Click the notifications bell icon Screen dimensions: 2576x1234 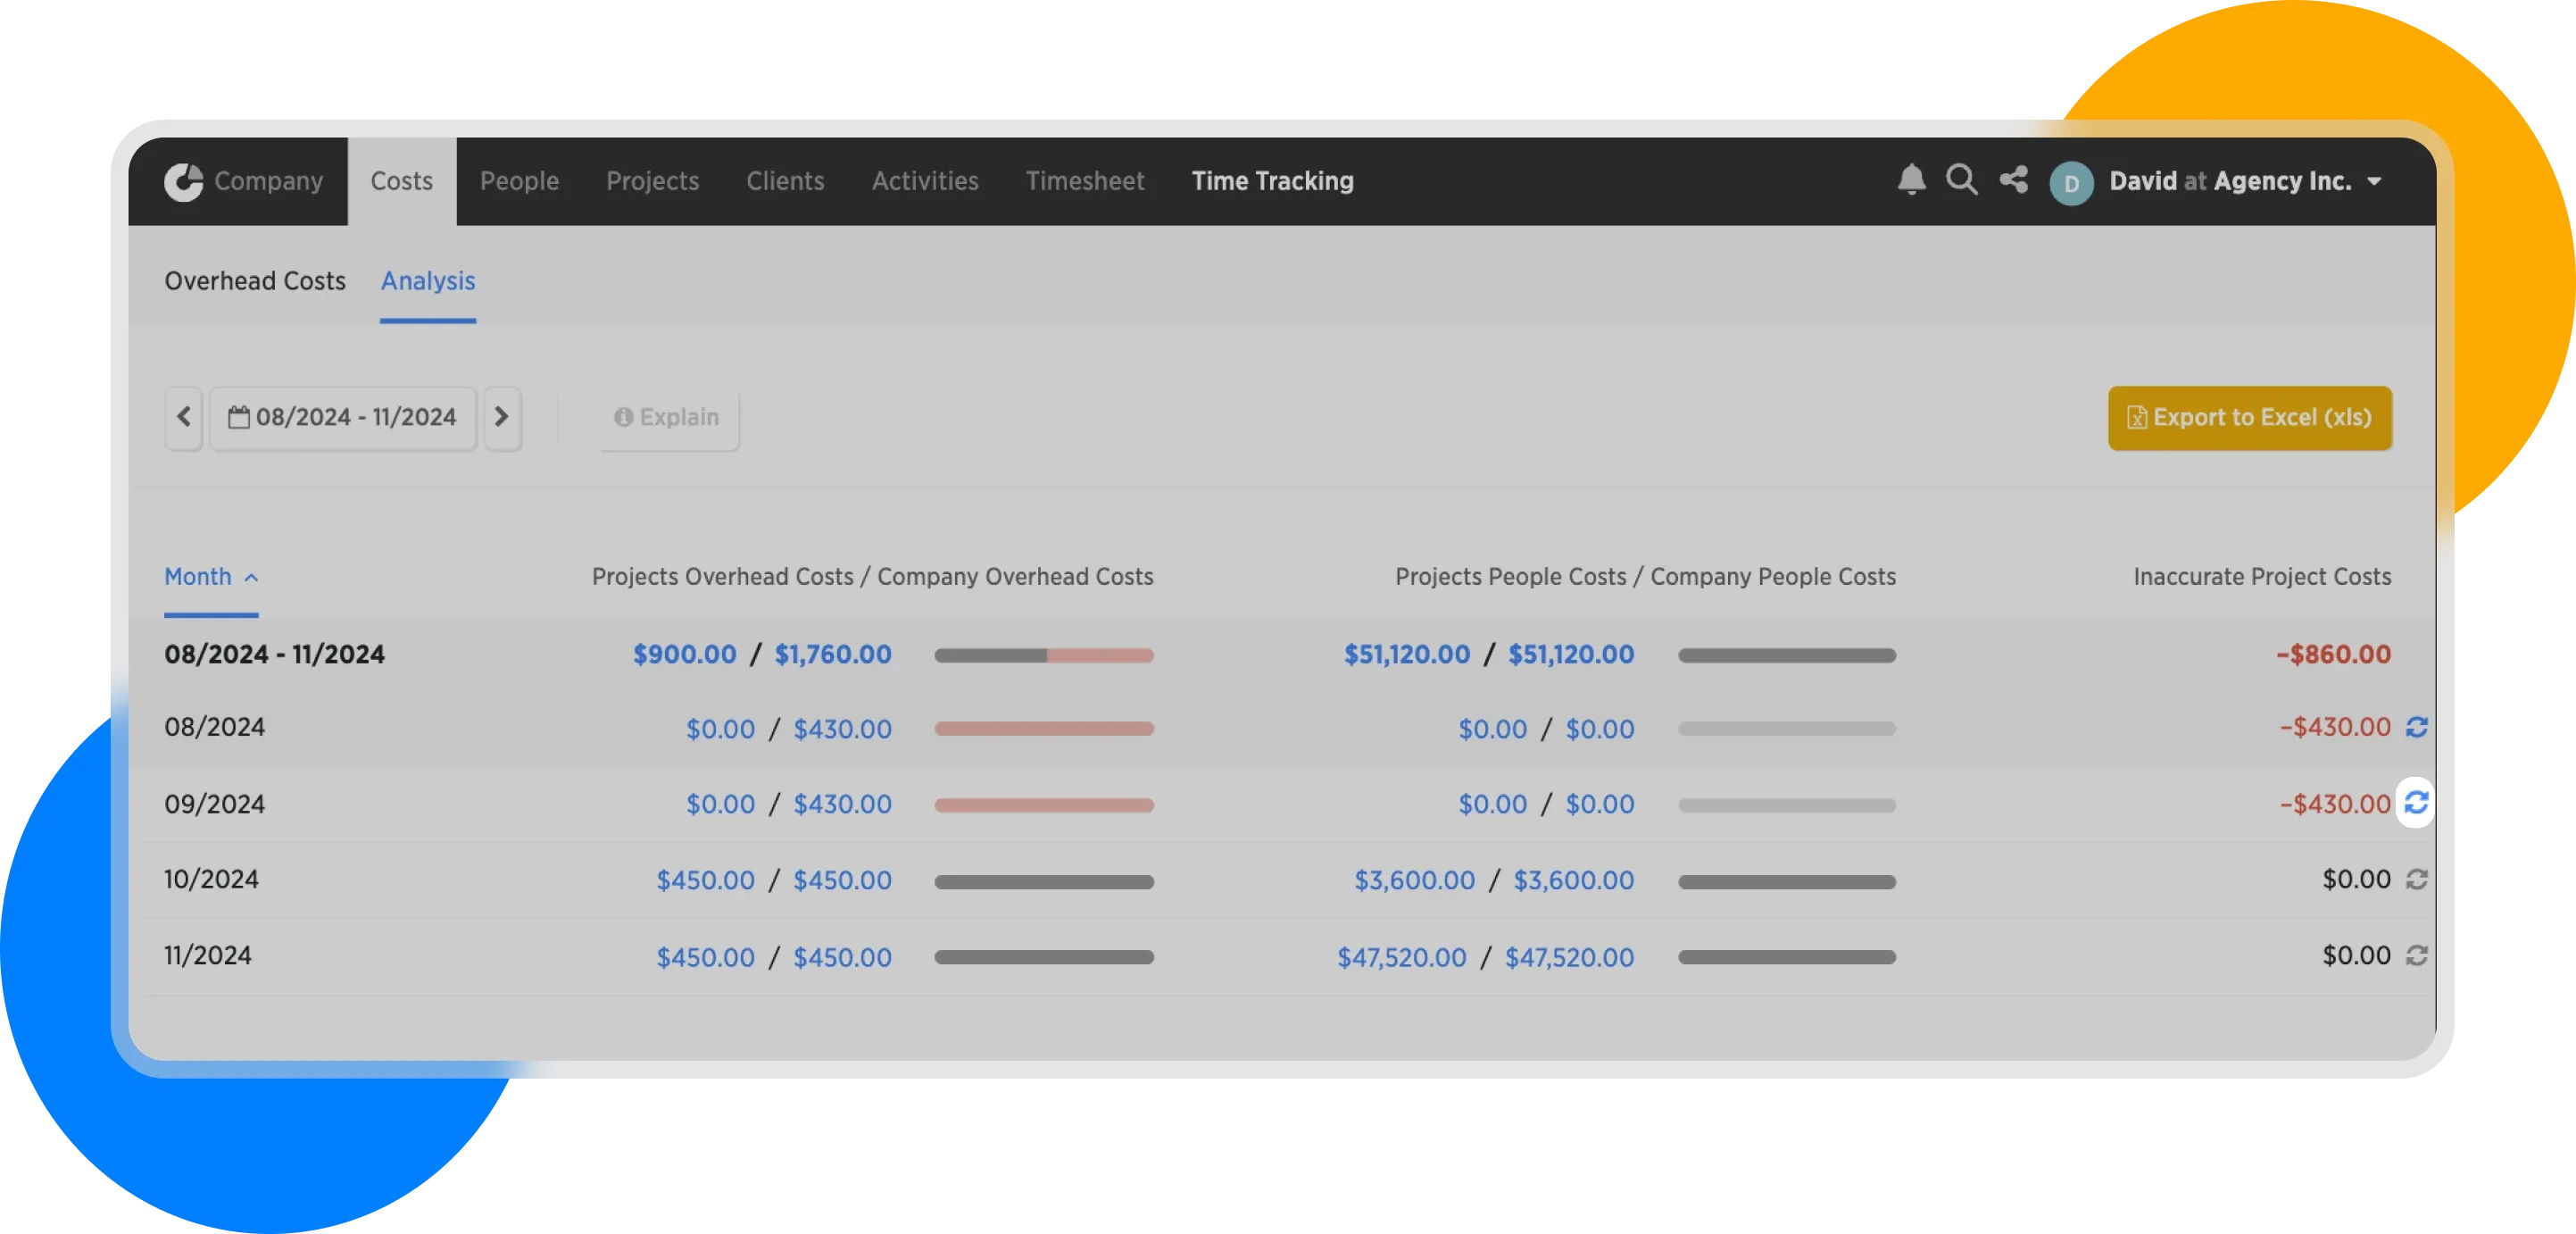[1911, 180]
